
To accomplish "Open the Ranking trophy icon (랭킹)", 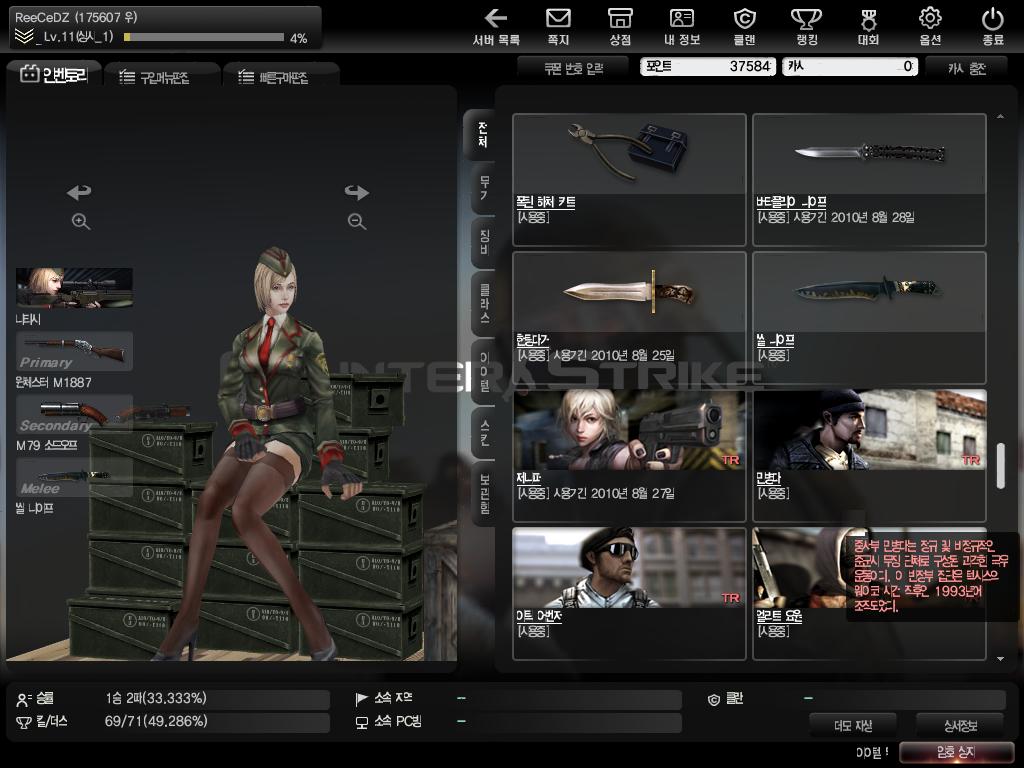I will [x=807, y=26].
